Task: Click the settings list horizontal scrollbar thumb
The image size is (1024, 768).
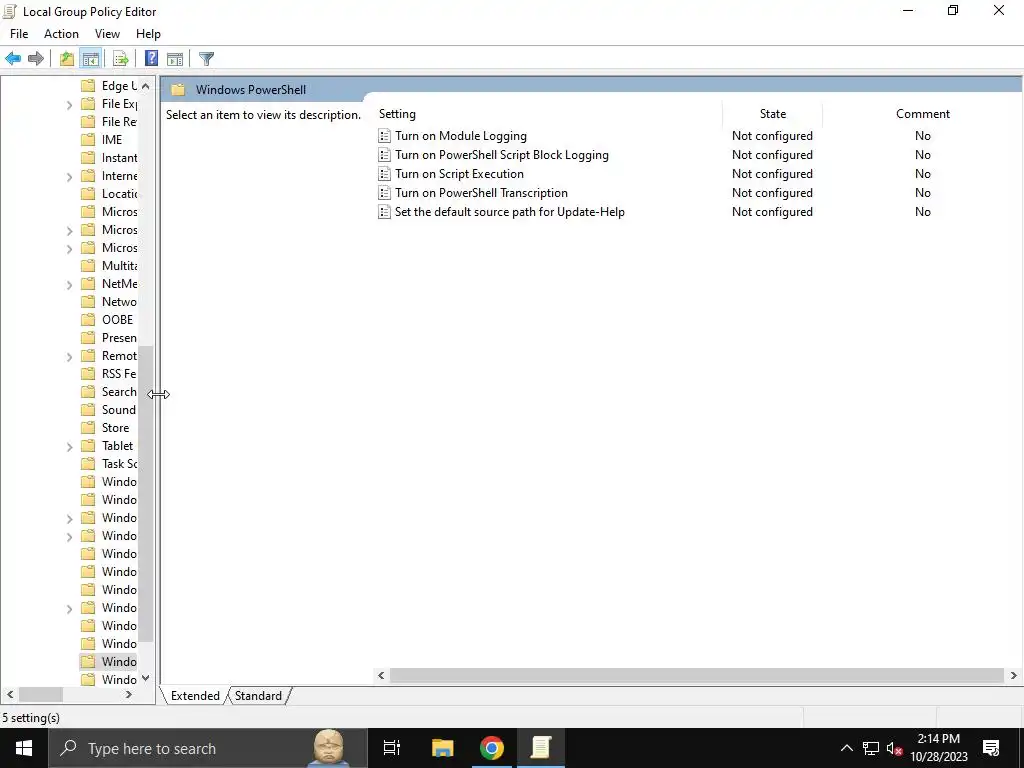Action: pos(697,675)
